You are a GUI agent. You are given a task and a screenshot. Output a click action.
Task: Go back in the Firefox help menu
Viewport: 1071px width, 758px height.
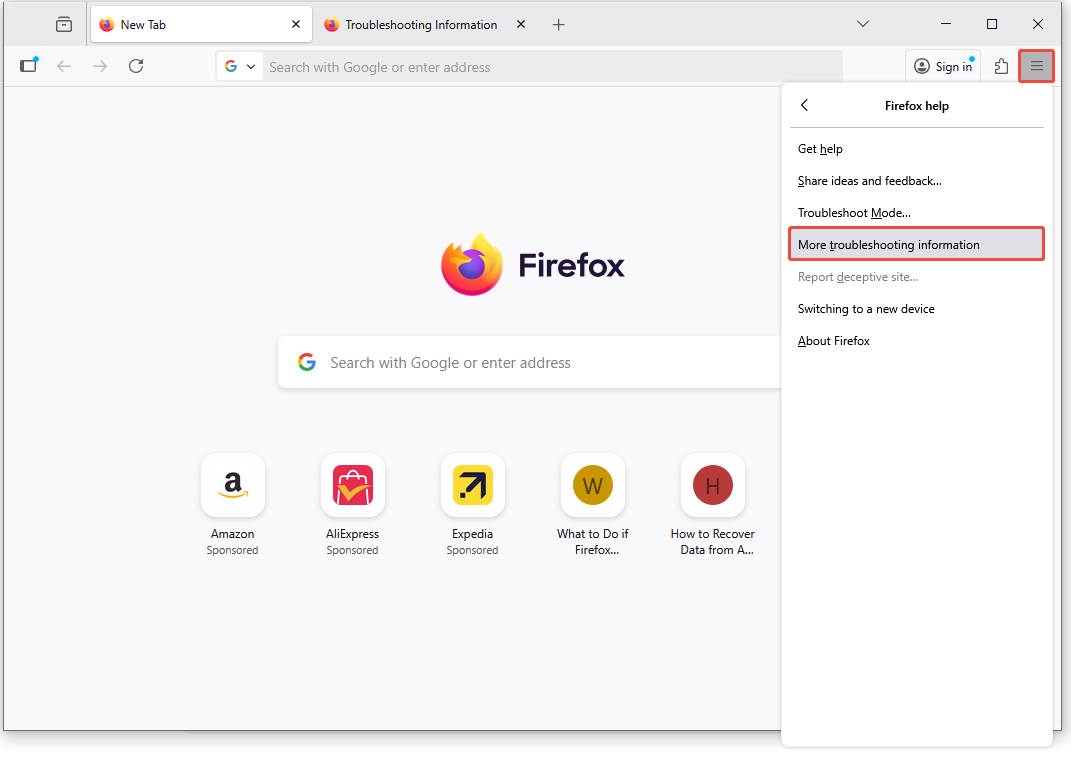pos(804,105)
